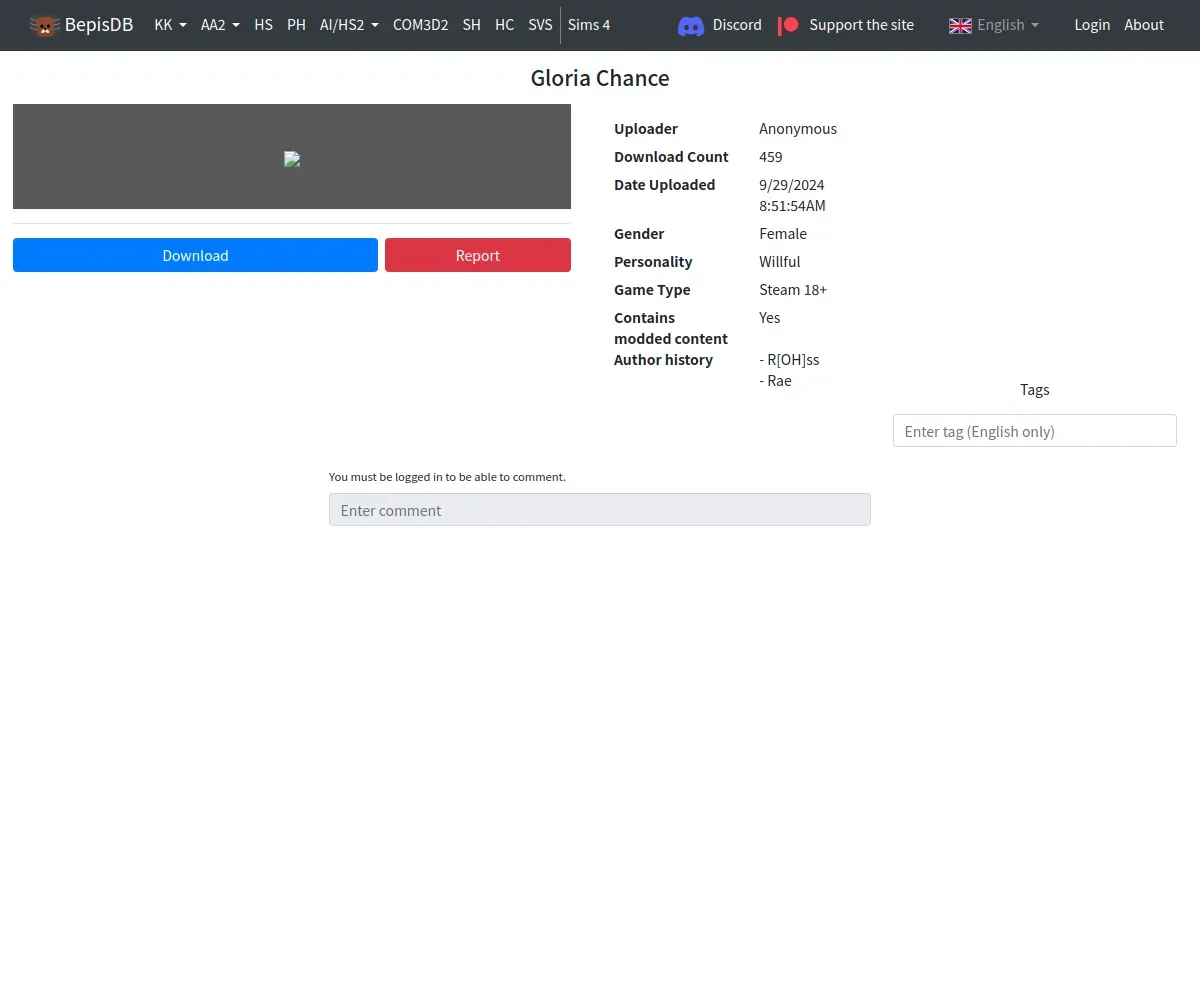
Task: Click the UK flag language icon
Action: 960,25
